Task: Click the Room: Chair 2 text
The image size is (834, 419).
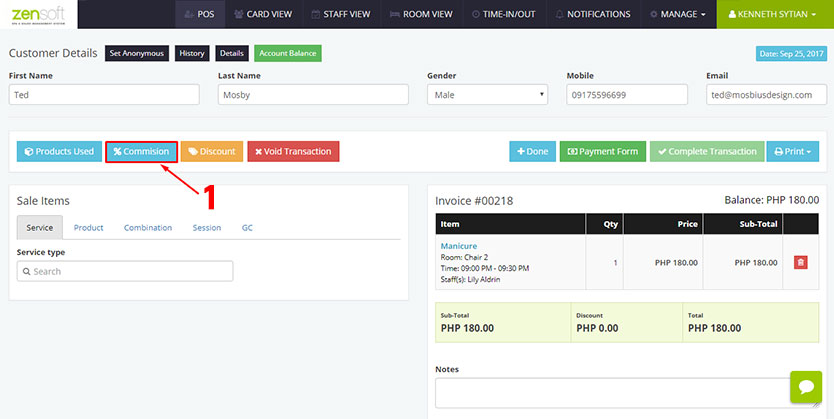Action: (x=464, y=257)
